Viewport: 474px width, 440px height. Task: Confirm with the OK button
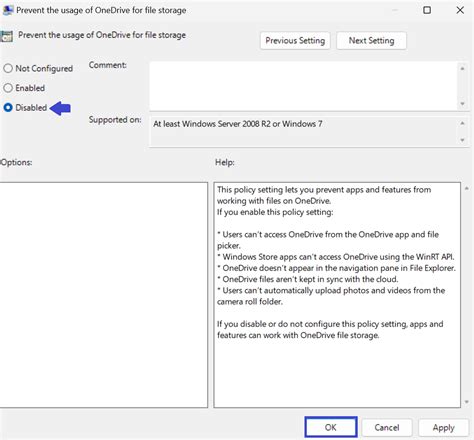click(x=331, y=427)
